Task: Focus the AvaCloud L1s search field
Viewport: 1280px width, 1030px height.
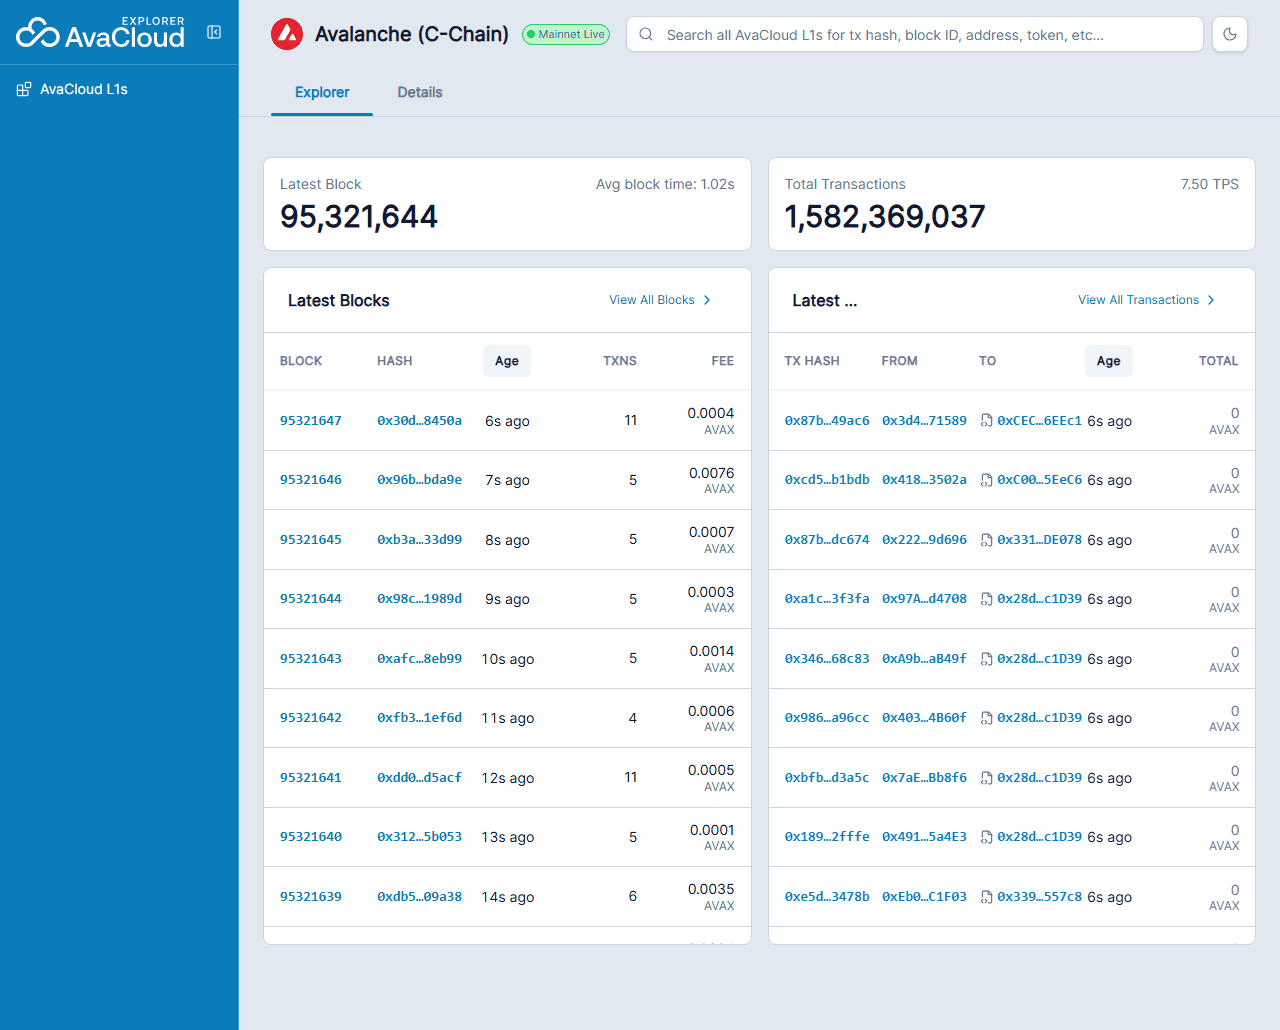Action: tap(915, 34)
